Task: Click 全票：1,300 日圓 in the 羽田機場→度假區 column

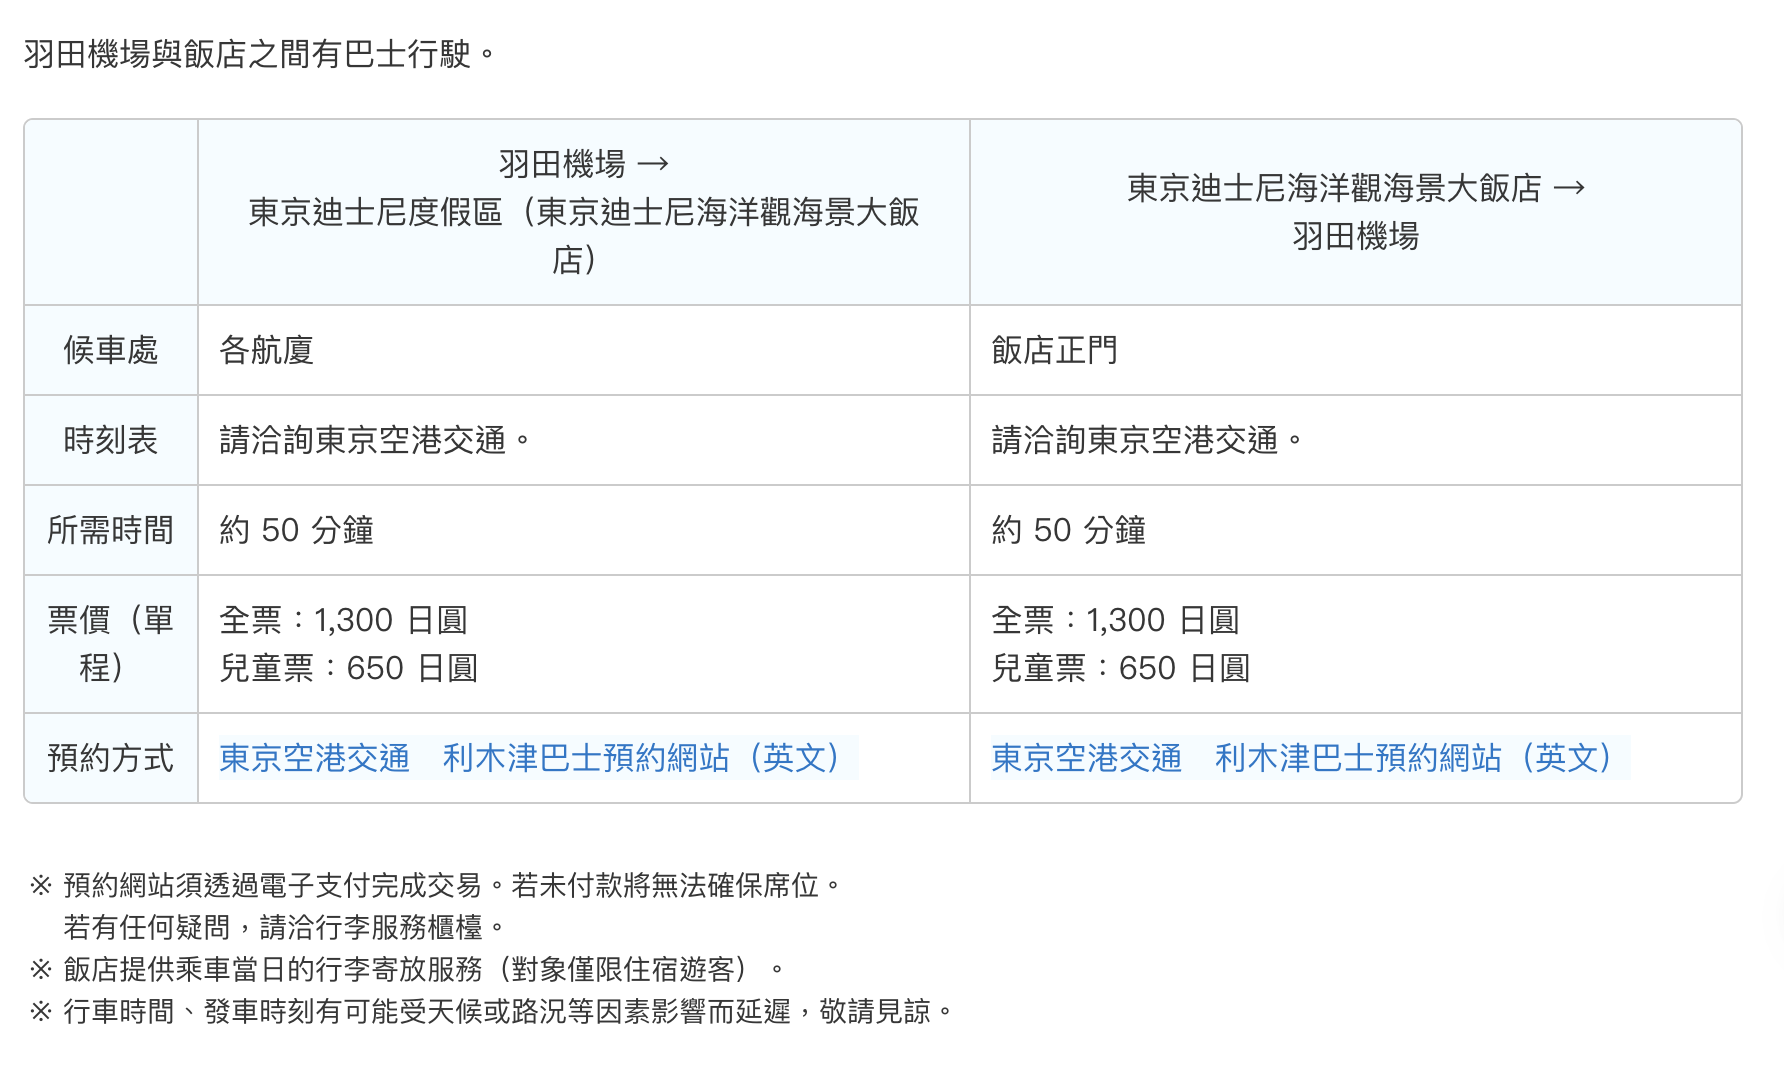Action: coord(343,620)
